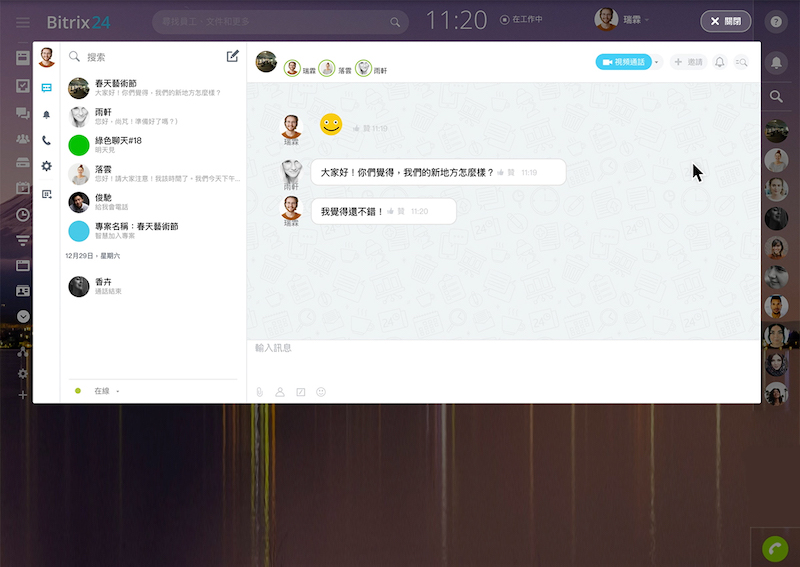Open notifications bell in messenger sidebar

point(46,115)
